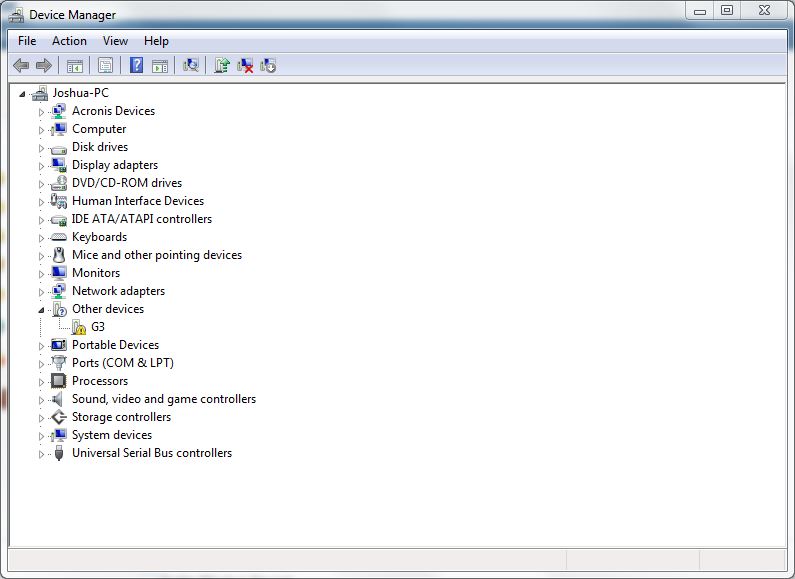
Task: Click the Uninstall device red X icon
Action: (x=245, y=65)
